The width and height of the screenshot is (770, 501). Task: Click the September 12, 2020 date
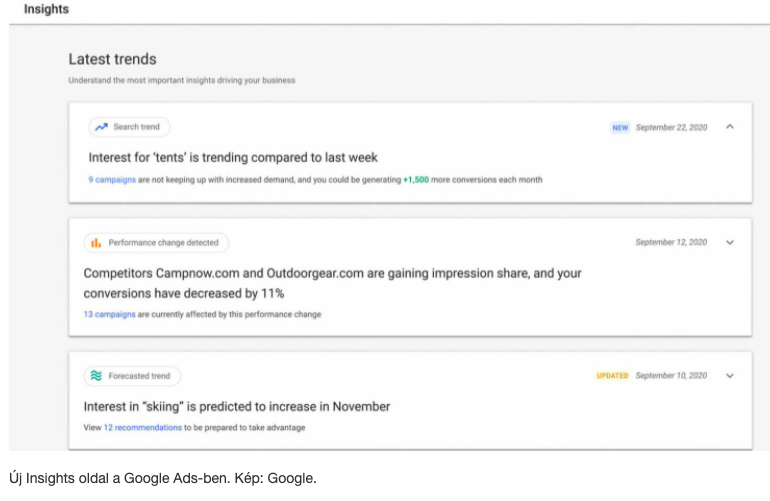click(671, 242)
